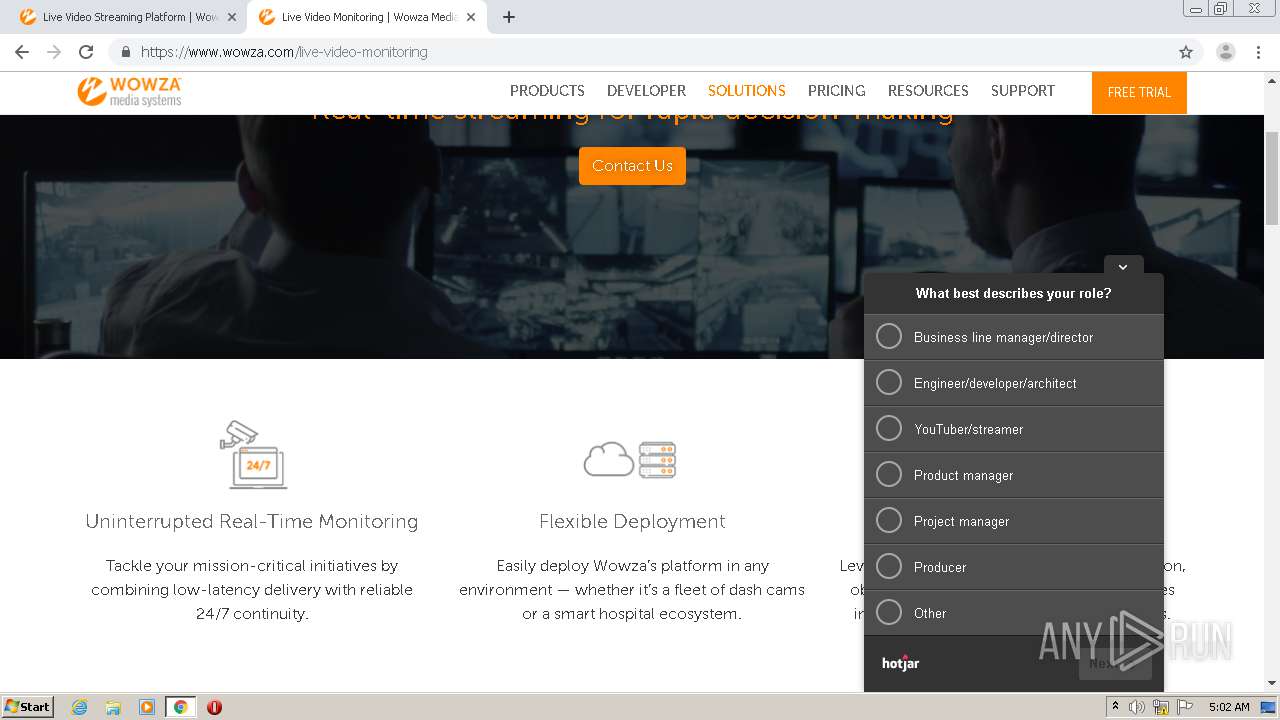Open Internet Explorer from the taskbar
The width and height of the screenshot is (1280, 720).
coord(79,707)
